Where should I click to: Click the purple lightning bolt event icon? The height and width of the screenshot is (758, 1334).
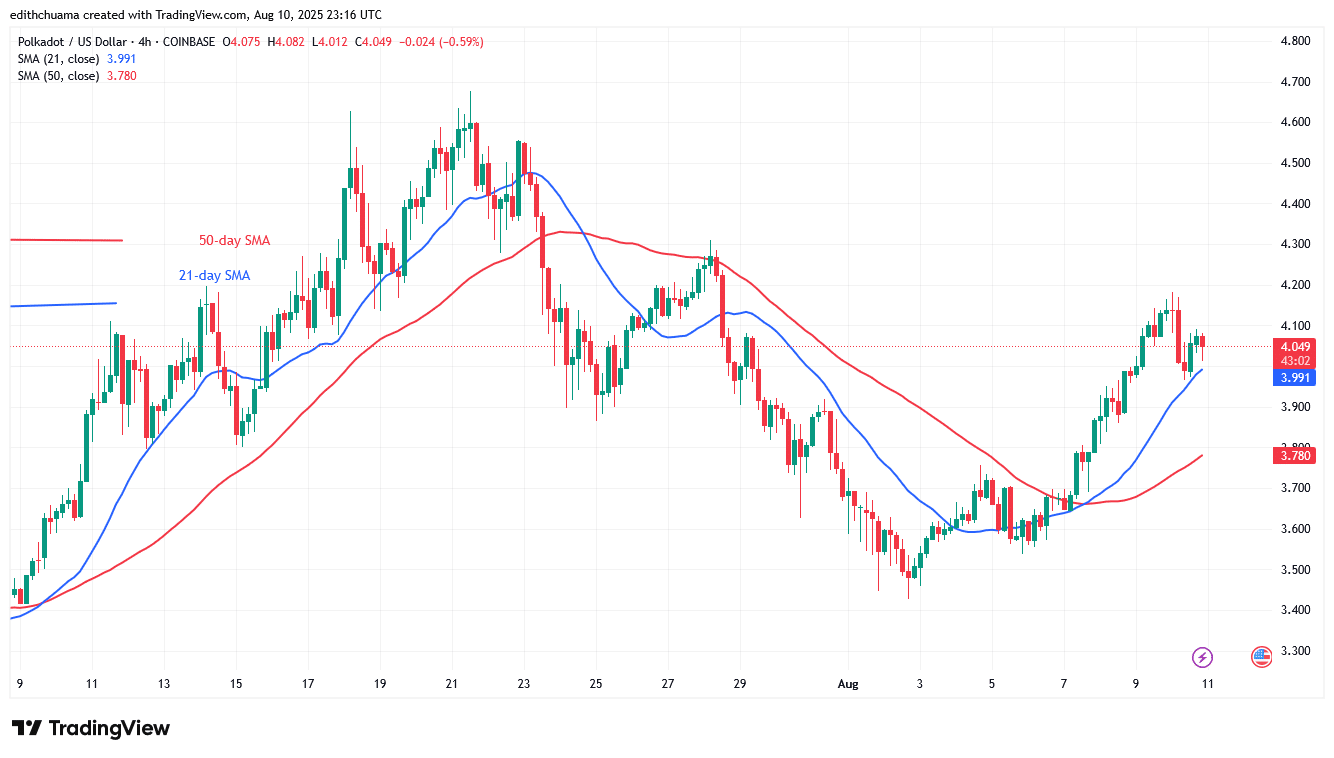(1203, 657)
